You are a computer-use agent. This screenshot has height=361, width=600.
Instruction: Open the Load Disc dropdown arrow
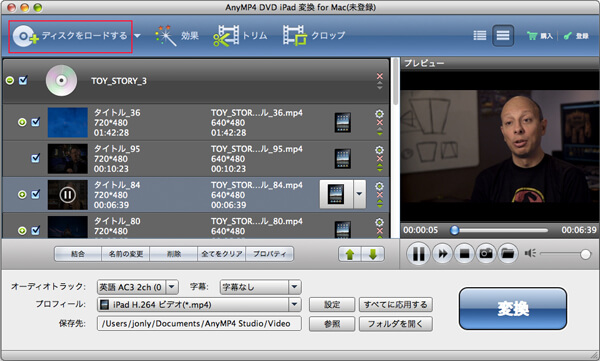pos(137,36)
